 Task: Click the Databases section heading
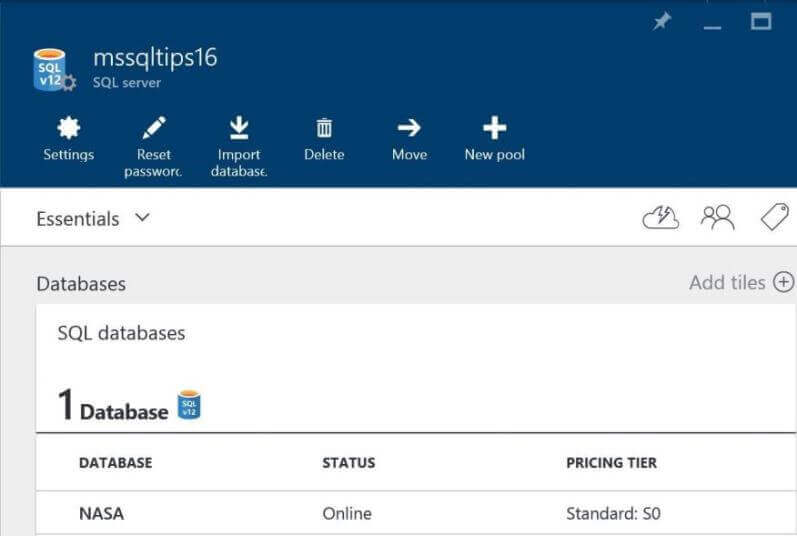pos(81,283)
